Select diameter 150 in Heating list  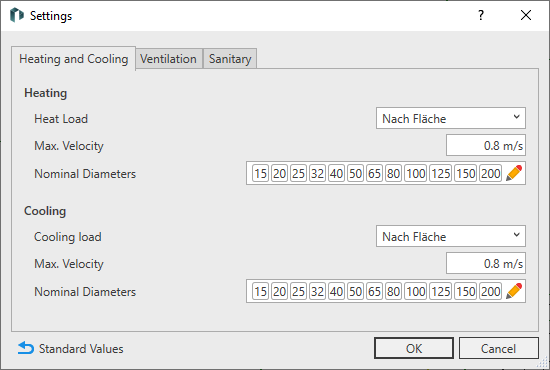point(466,173)
